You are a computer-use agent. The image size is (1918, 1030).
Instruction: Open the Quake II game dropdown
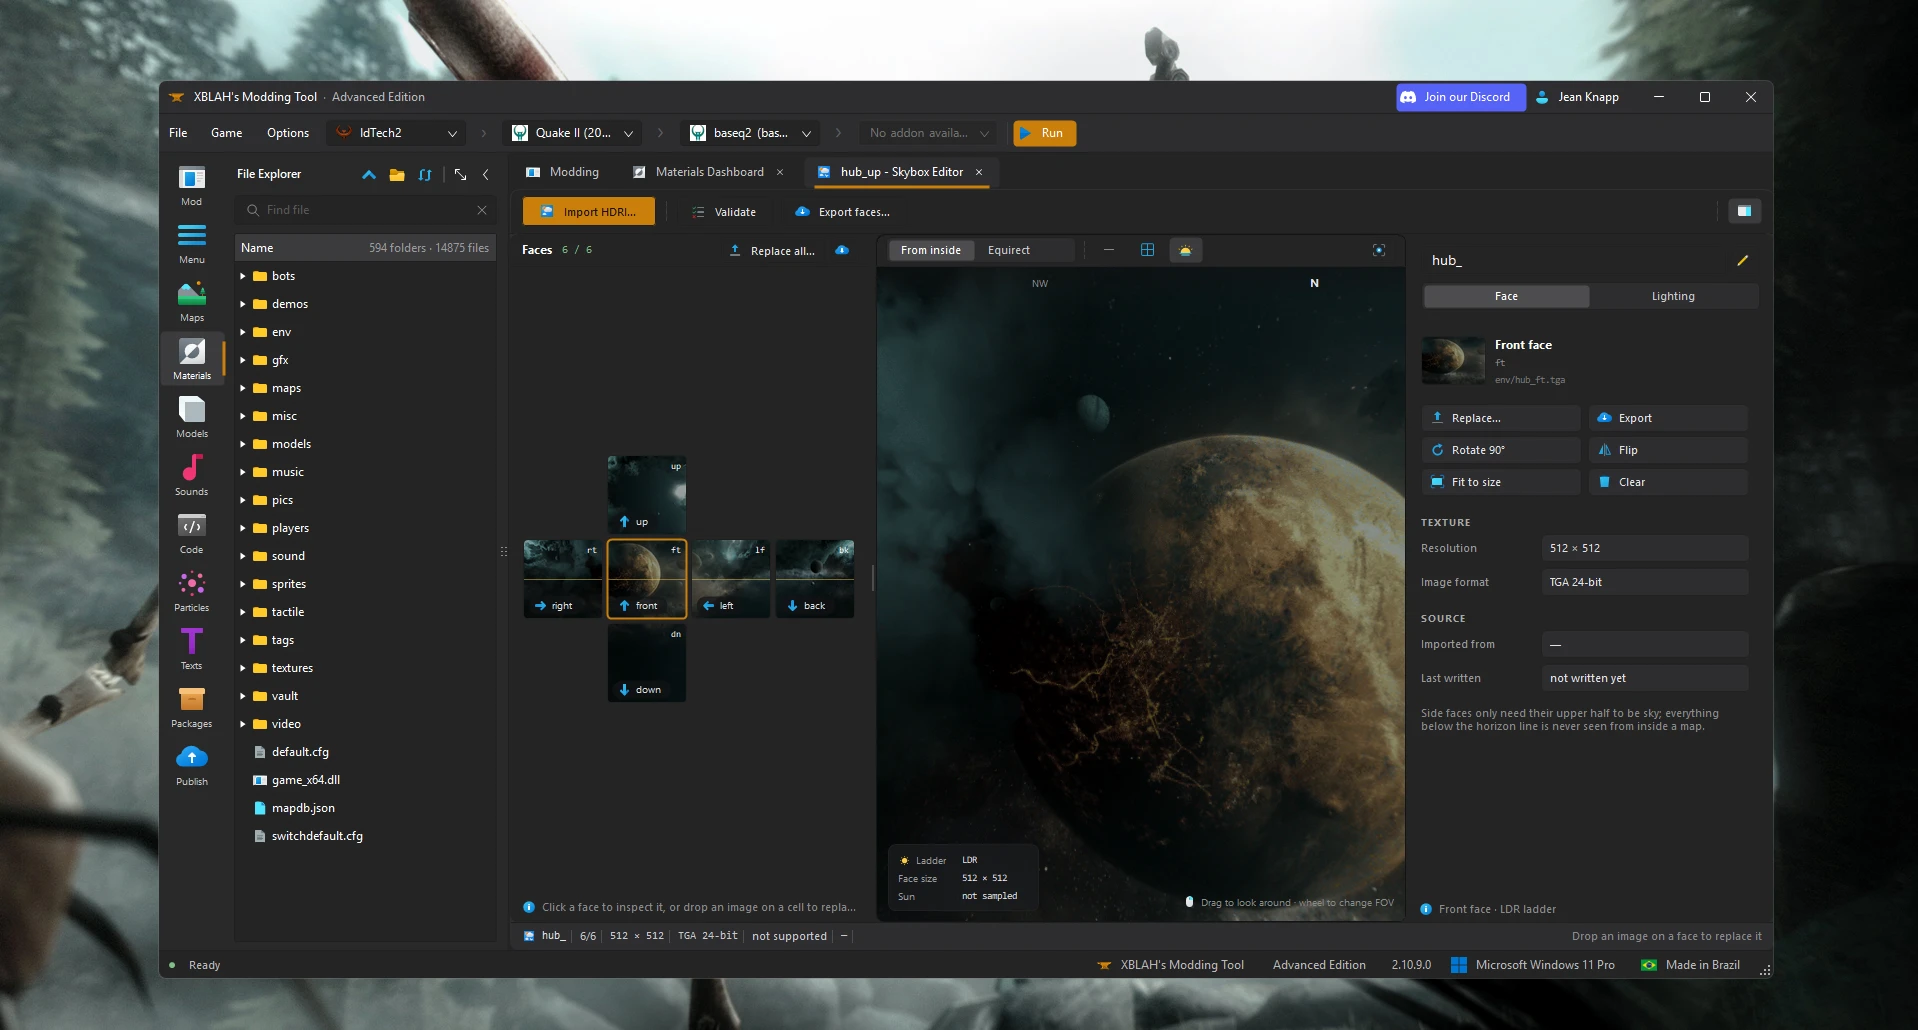coord(572,133)
